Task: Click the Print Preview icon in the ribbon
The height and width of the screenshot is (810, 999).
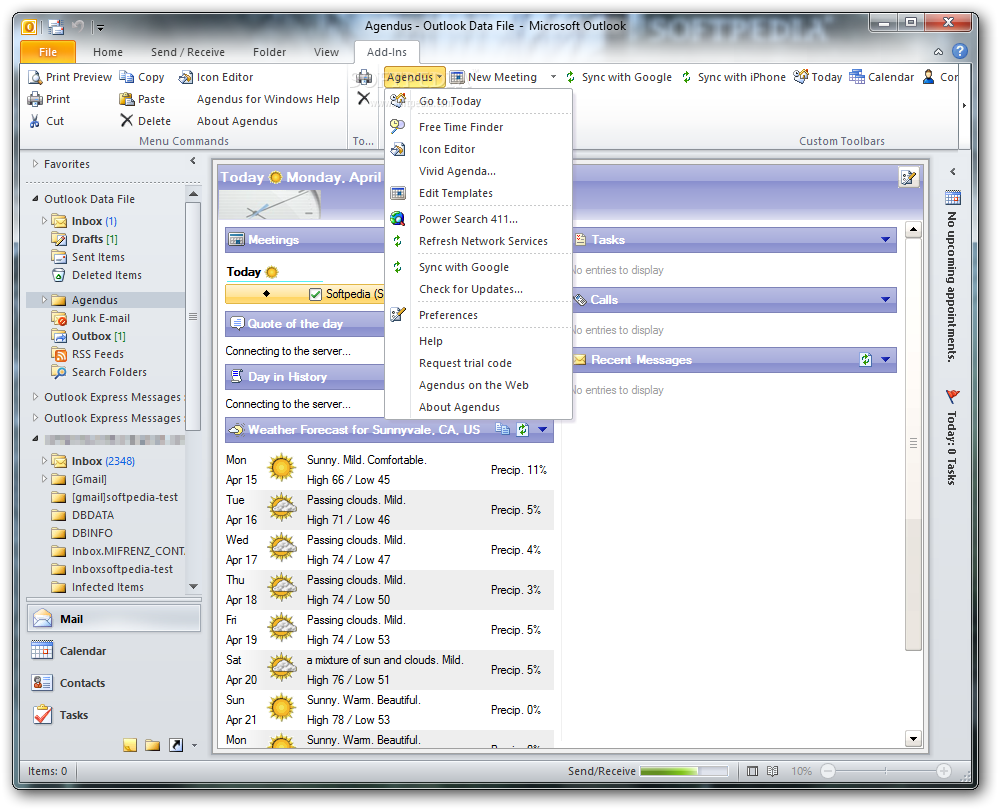Action: pyautogui.click(x=34, y=77)
